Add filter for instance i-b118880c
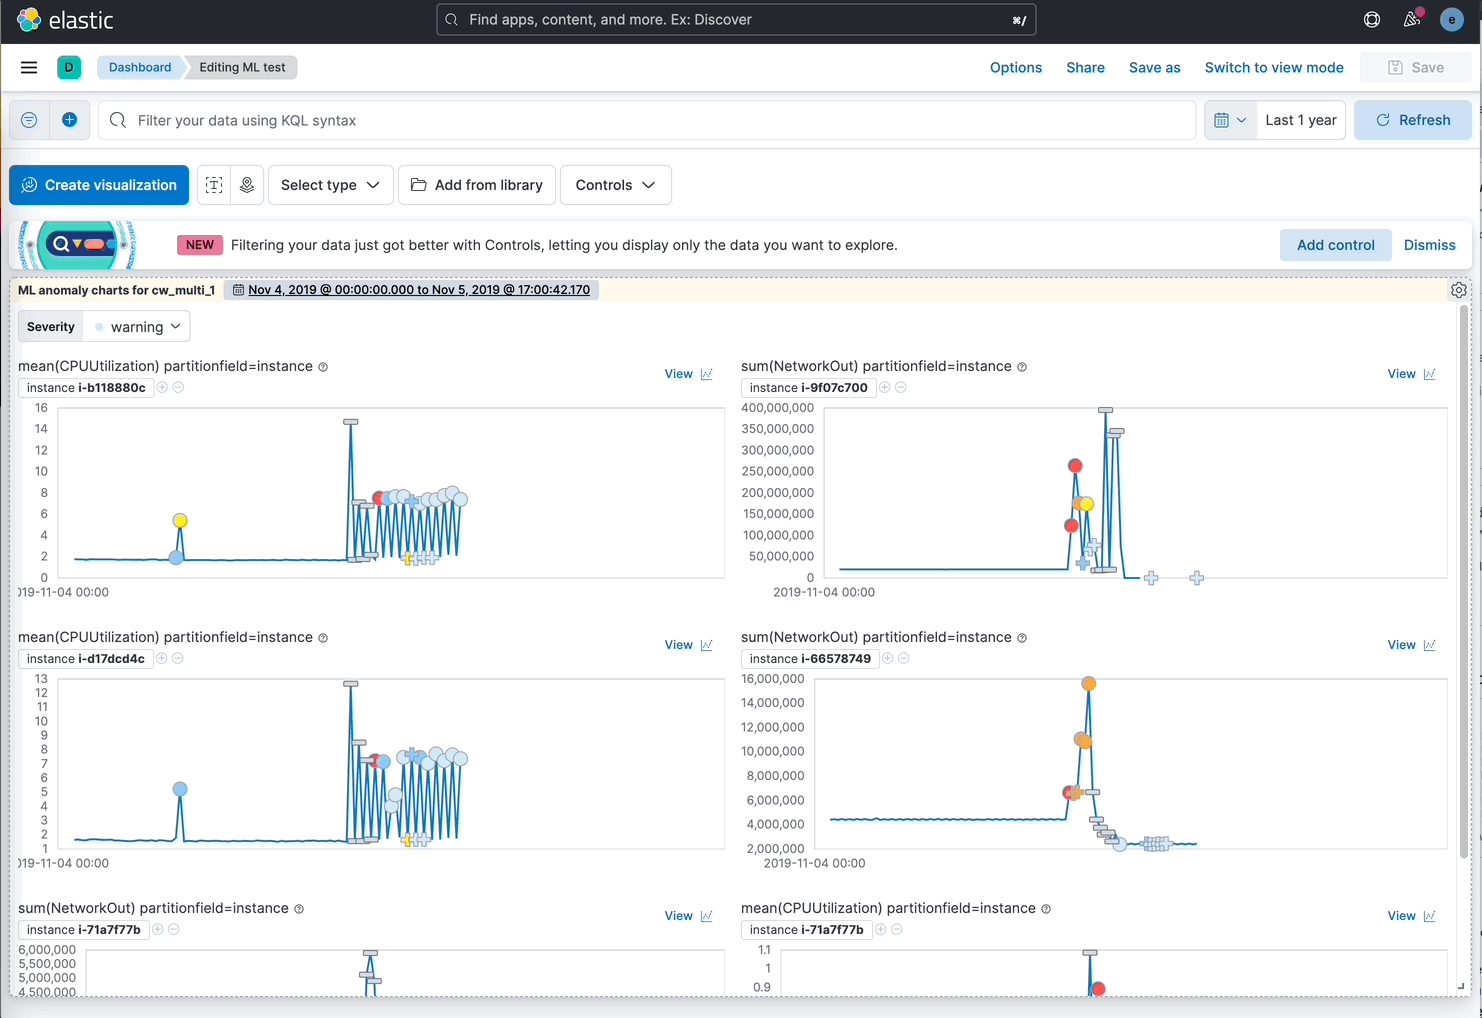Viewport: 1482px width, 1018px height. pos(161,387)
